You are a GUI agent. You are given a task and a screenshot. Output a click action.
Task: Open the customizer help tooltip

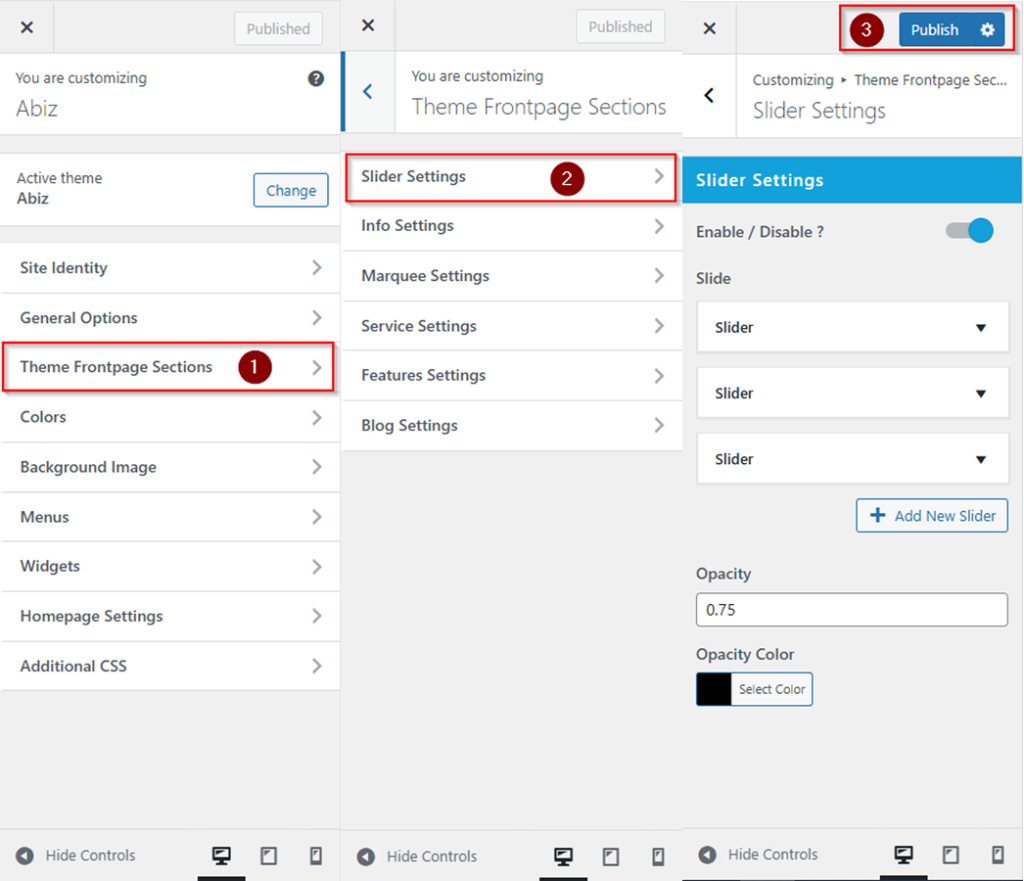pos(315,78)
